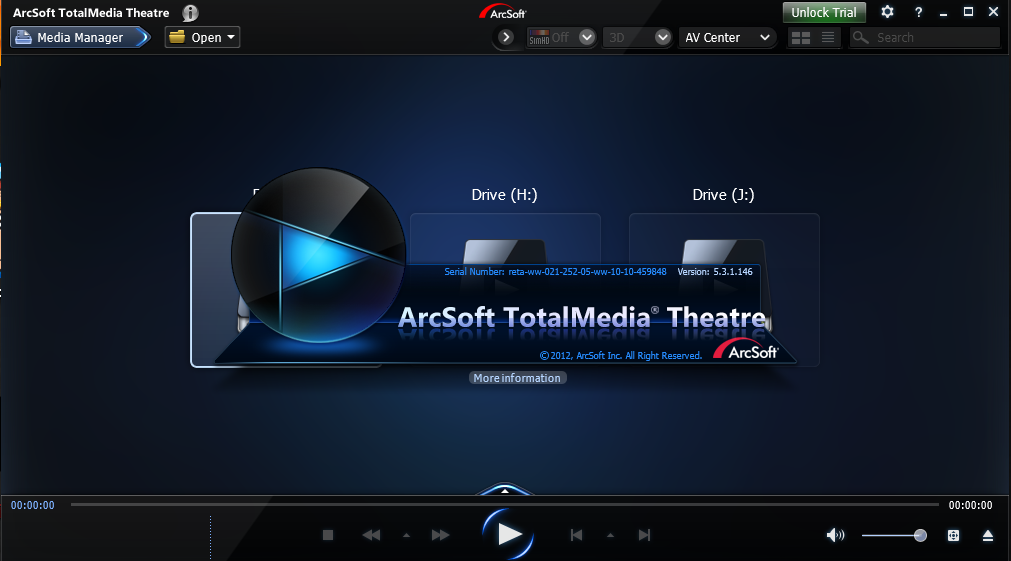Click the elapsed time 00:00:00 readout

[32, 505]
